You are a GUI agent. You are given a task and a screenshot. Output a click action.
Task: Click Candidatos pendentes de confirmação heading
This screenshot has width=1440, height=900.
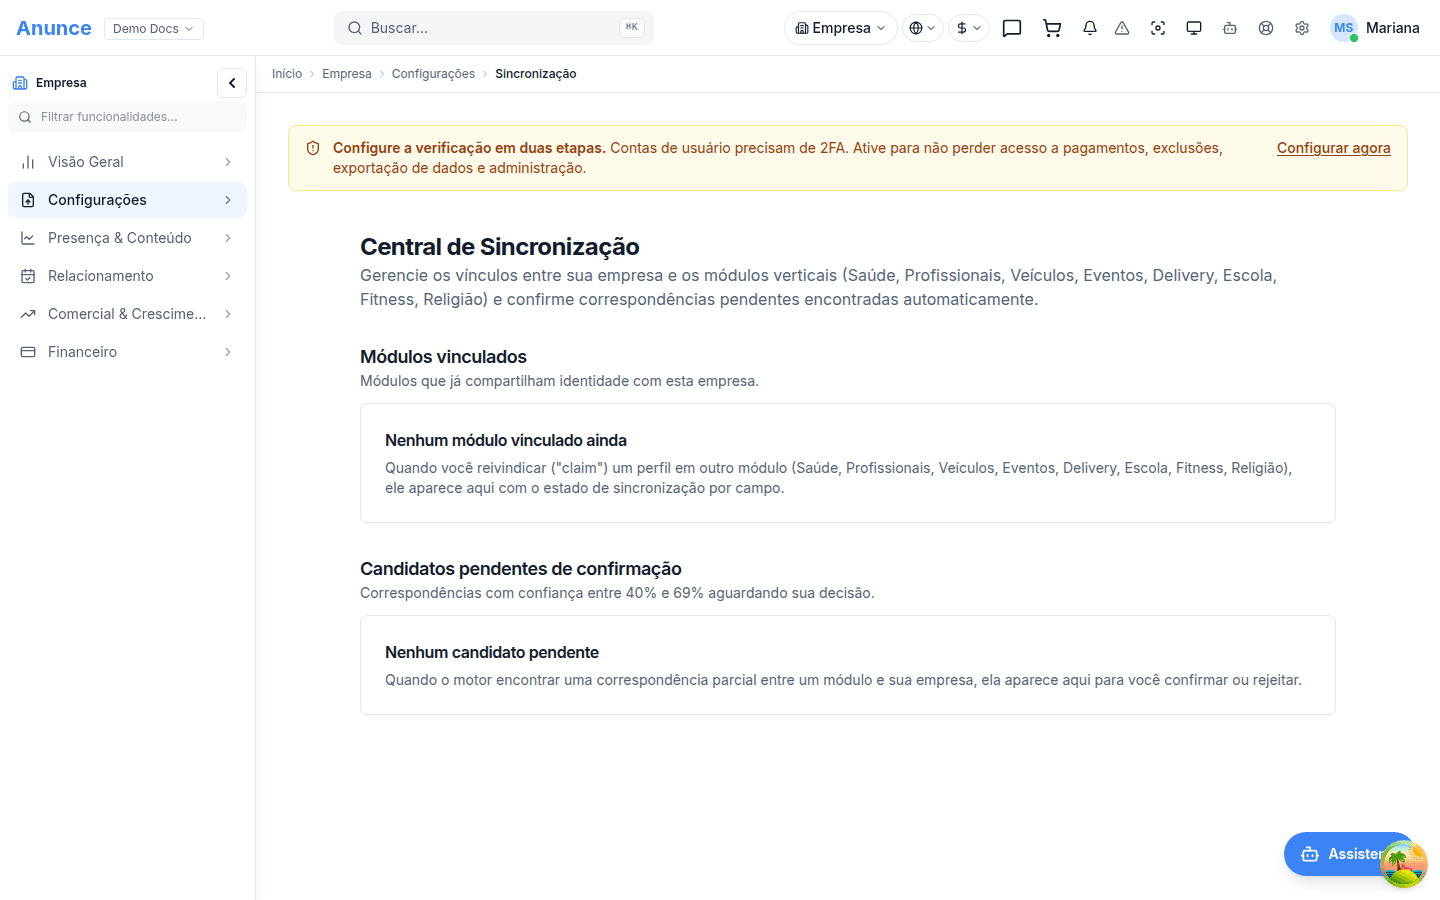[521, 569]
